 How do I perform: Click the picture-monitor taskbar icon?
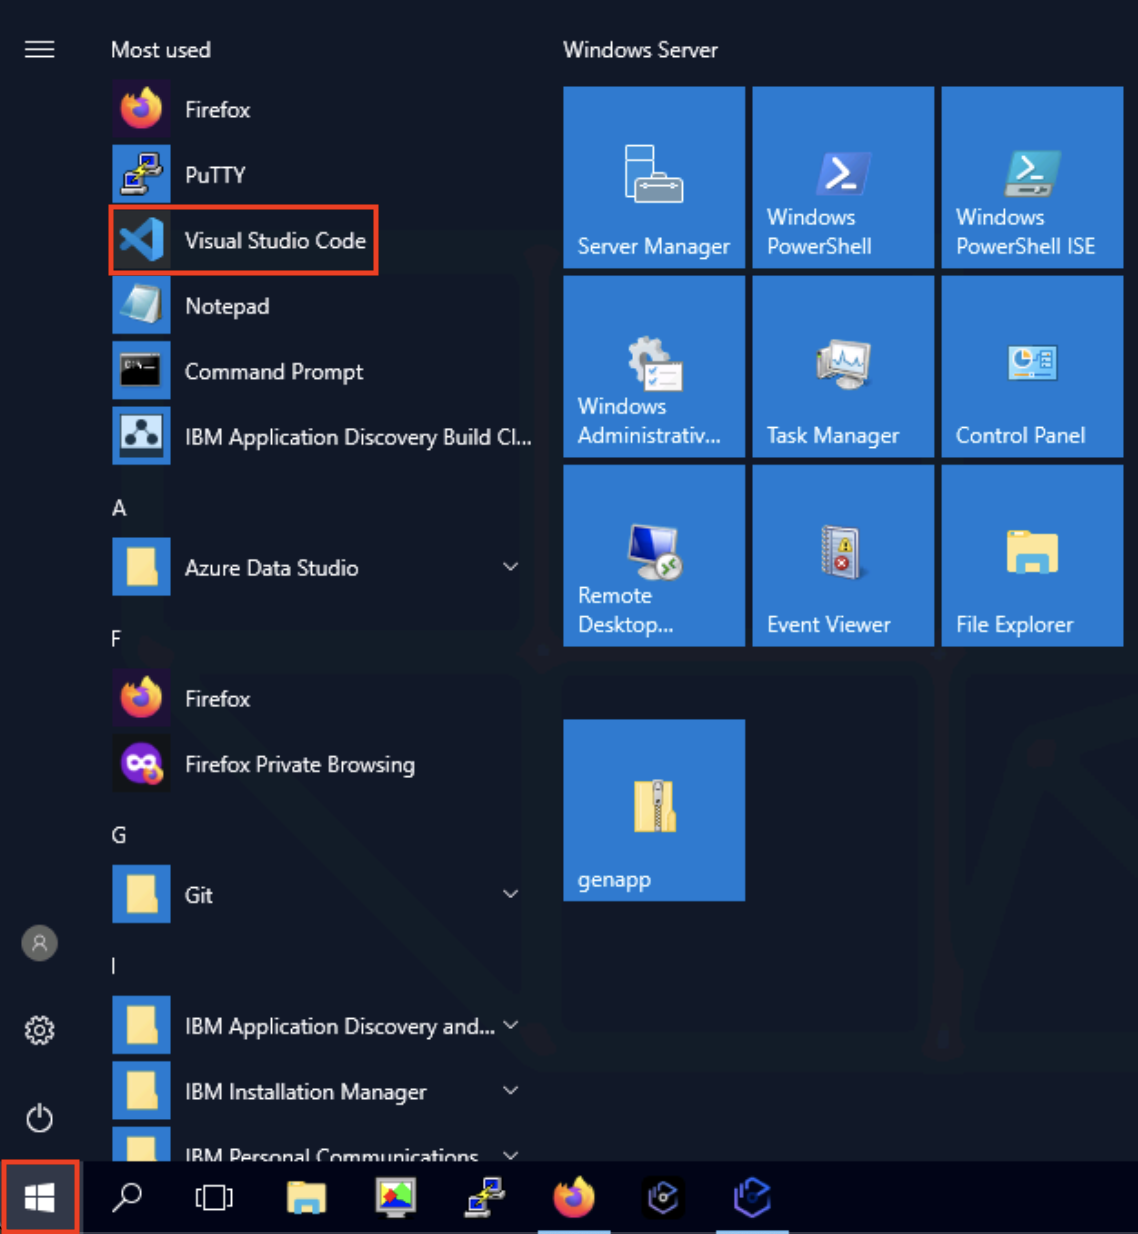pos(395,1197)
